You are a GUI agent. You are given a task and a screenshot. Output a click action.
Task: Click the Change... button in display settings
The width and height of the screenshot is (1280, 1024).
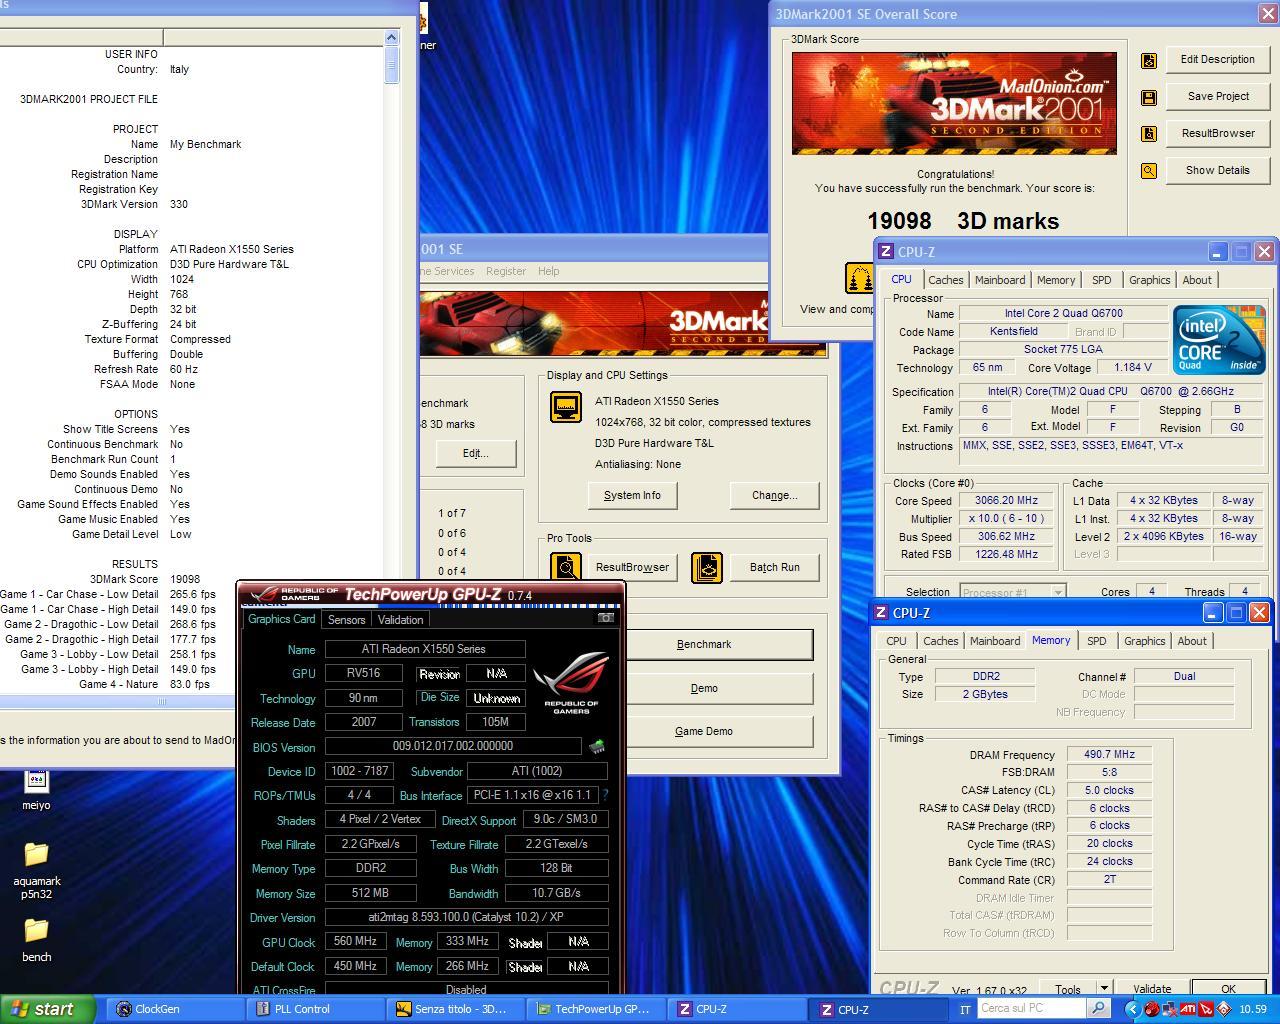coord(774,495)
